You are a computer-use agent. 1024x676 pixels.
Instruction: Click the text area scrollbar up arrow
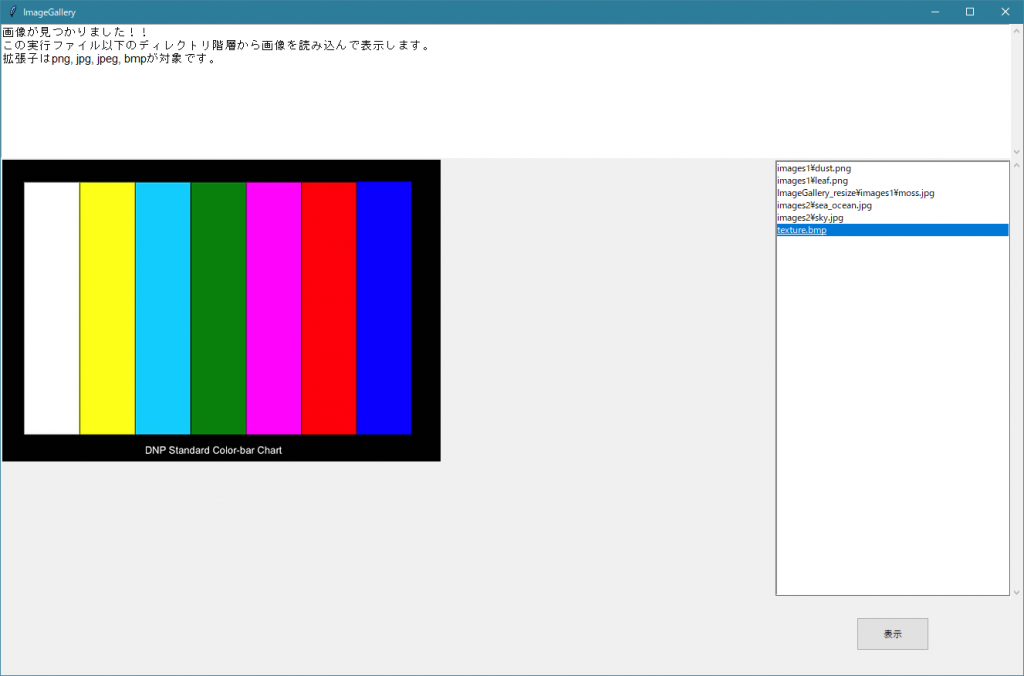pyautogui.click(x=1017, y=31)
